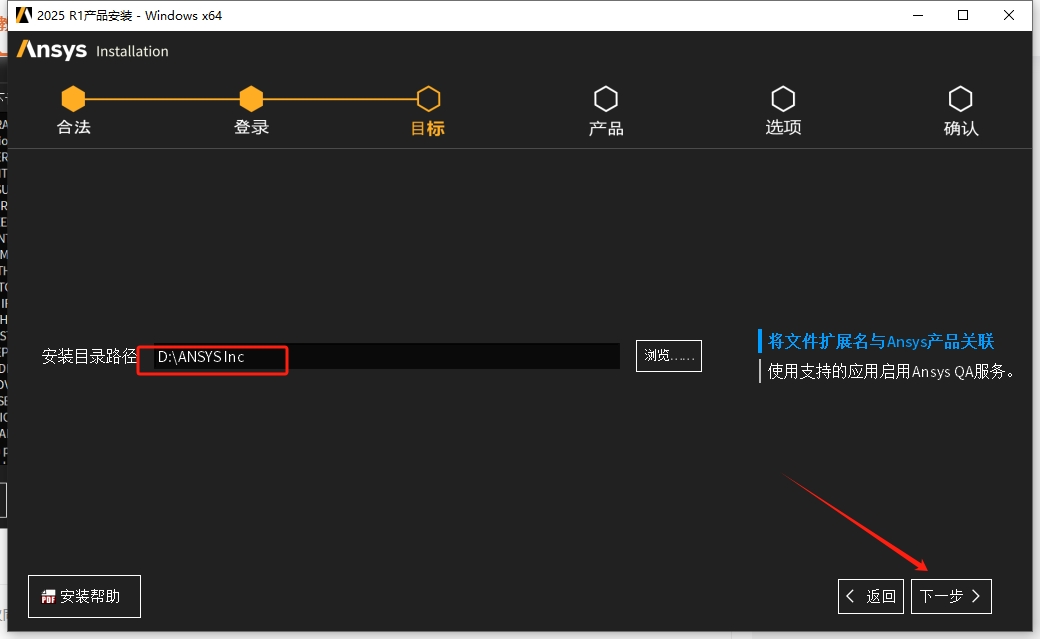
Task: Maximize the installer window
Action: pos(963,15)
